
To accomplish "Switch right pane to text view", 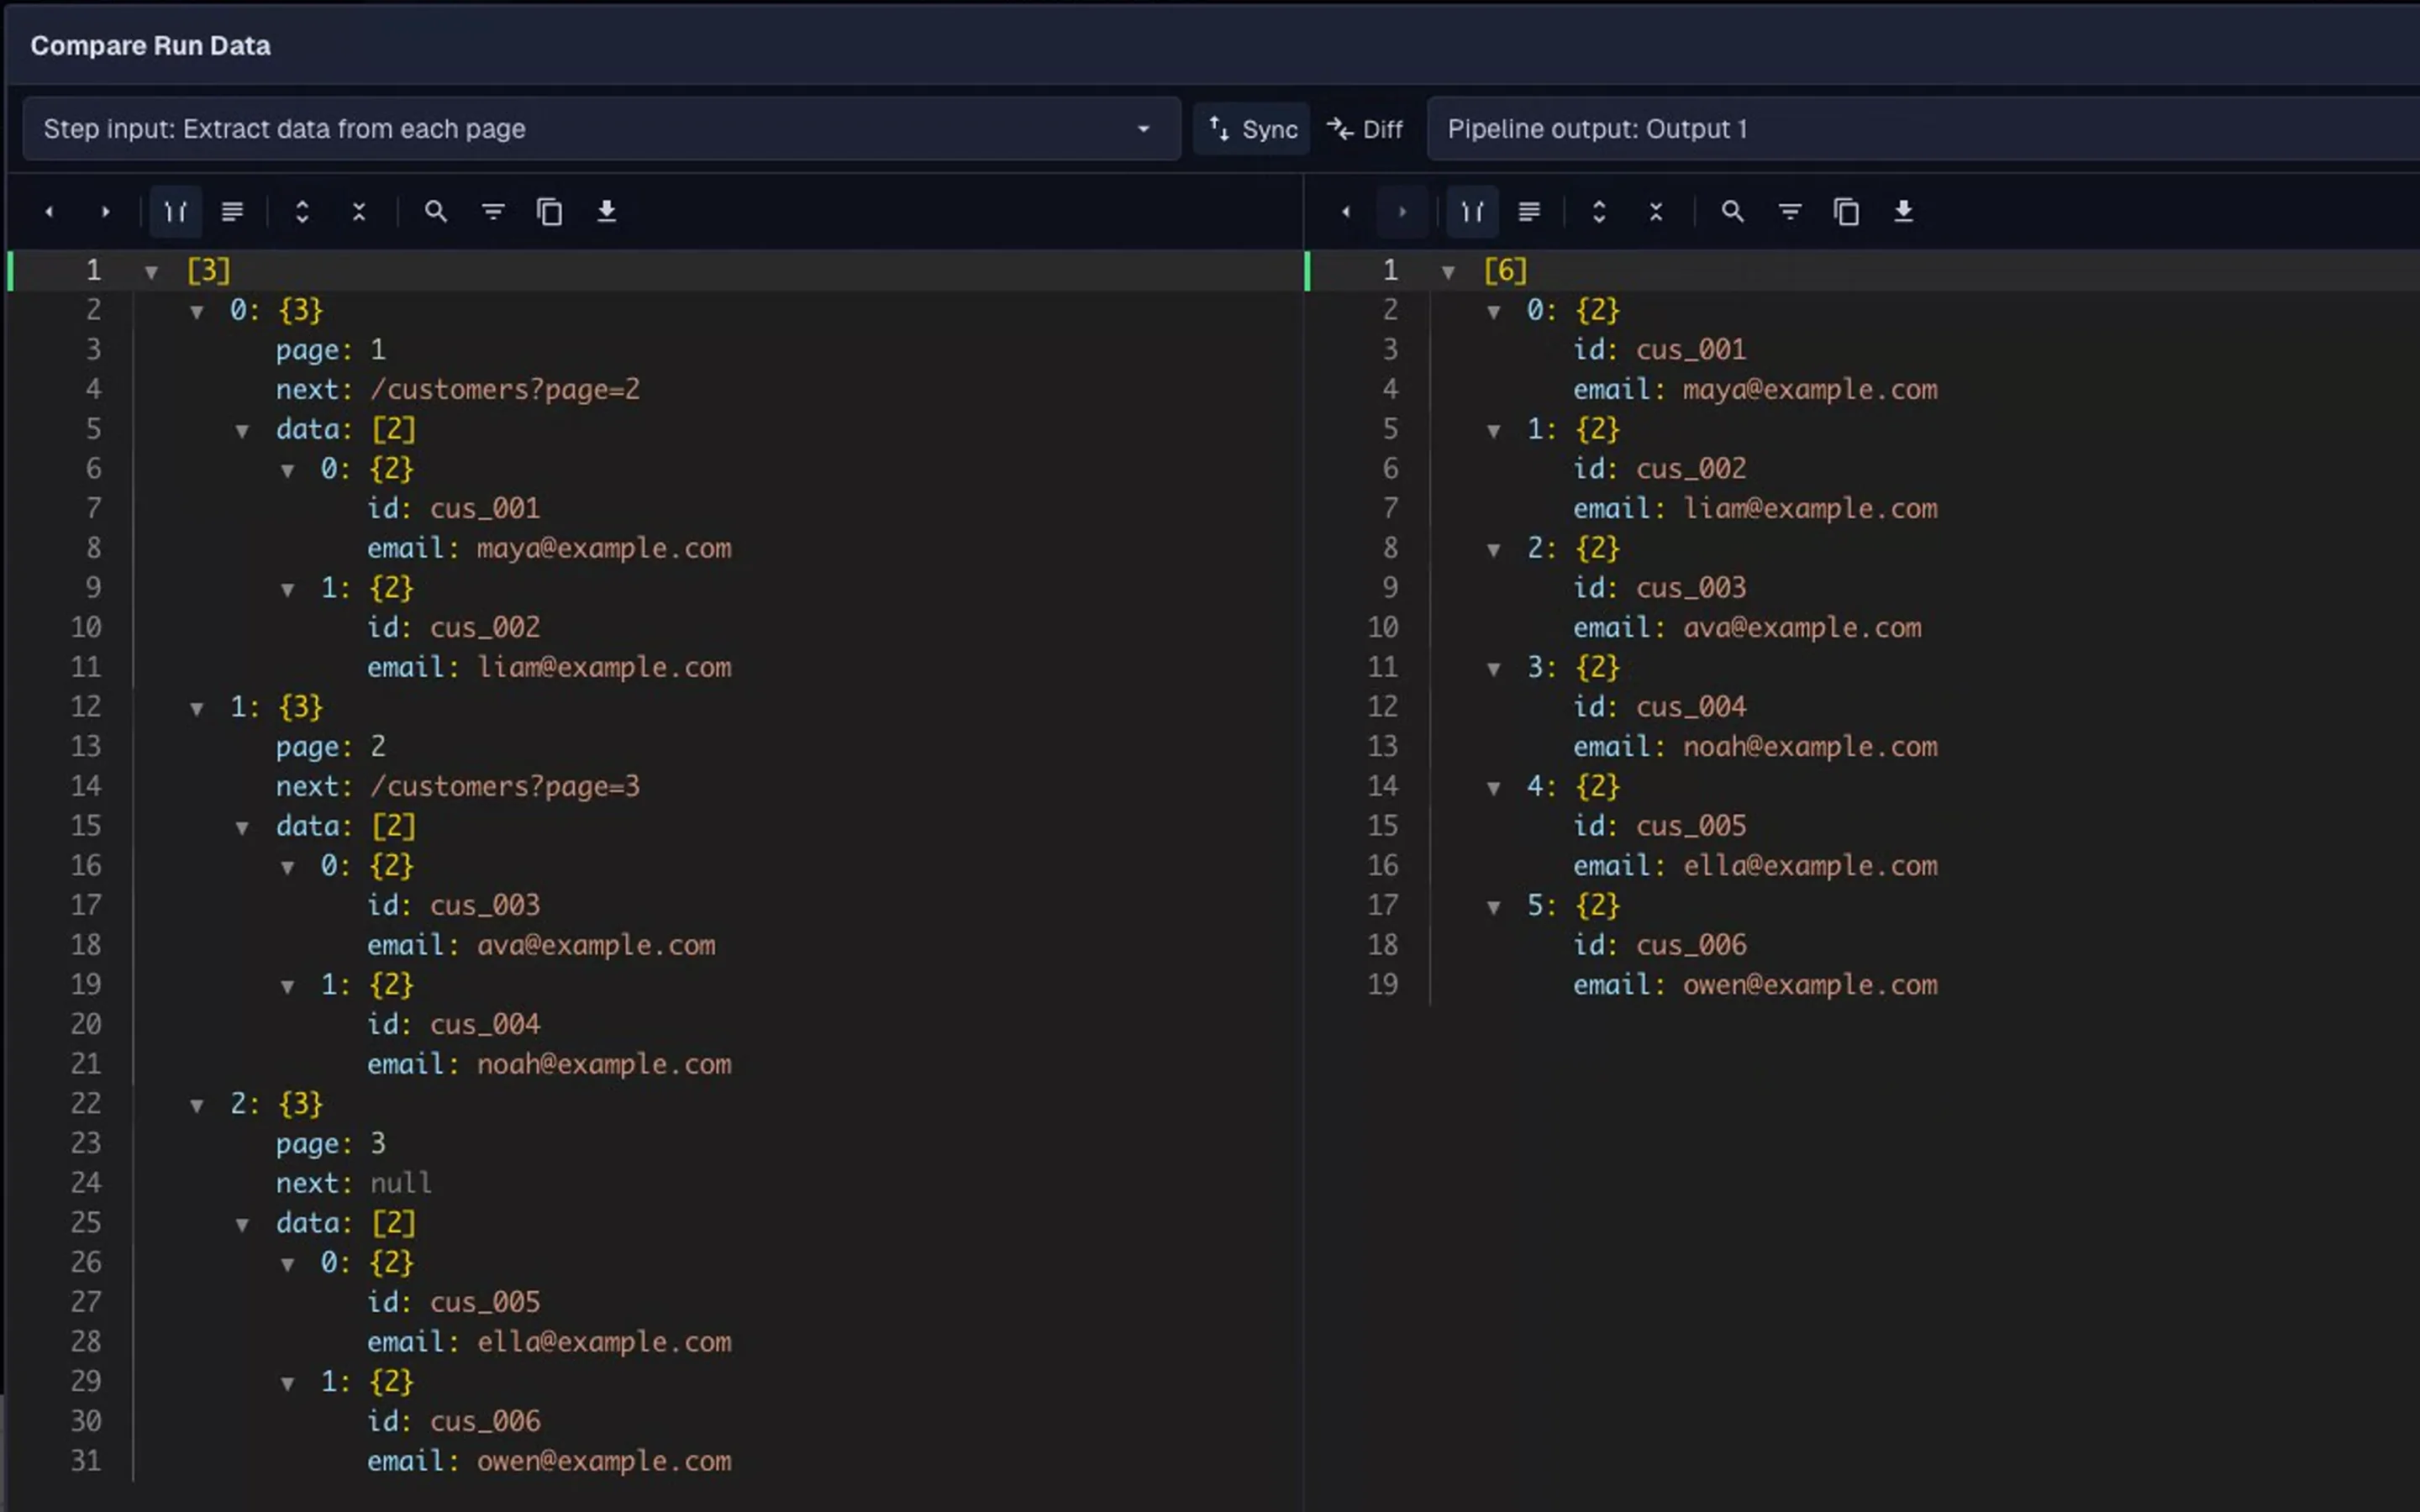I will coord(1528,211).
